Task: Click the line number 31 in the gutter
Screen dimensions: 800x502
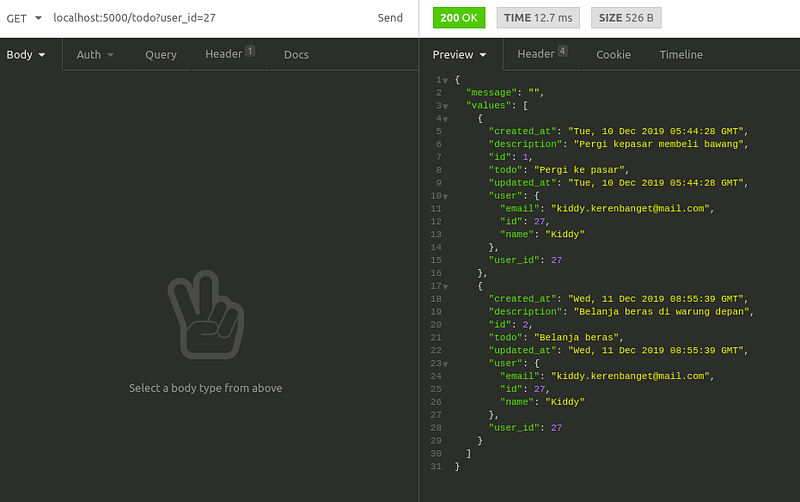Action: point(436,466)
